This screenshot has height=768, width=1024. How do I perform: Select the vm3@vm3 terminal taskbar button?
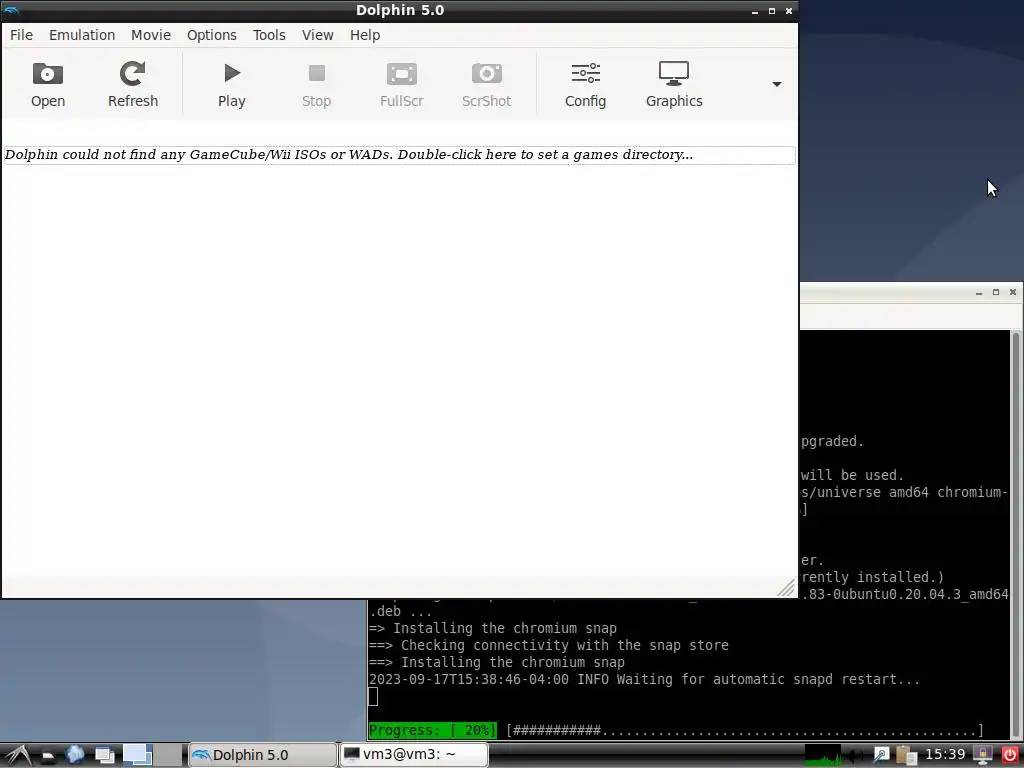point(414,755)
